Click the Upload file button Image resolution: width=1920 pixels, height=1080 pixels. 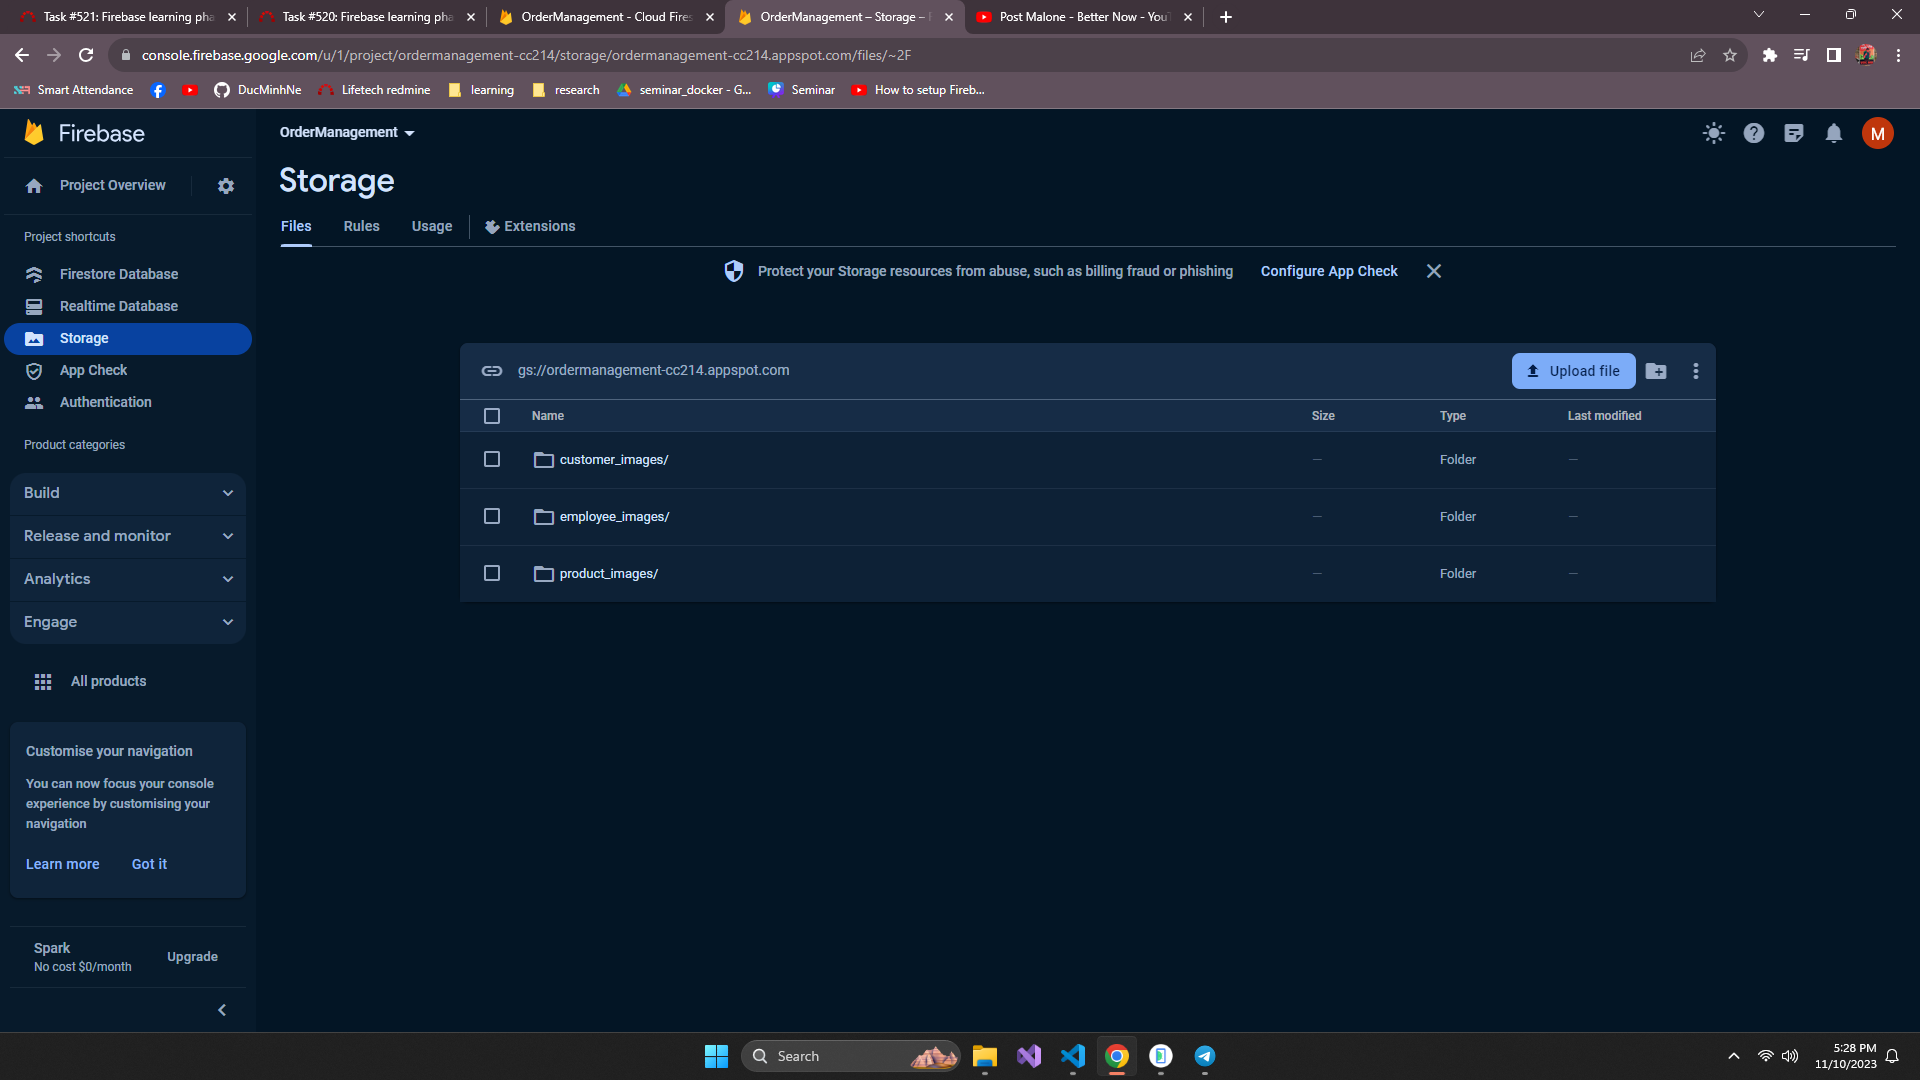point(1573,371)
